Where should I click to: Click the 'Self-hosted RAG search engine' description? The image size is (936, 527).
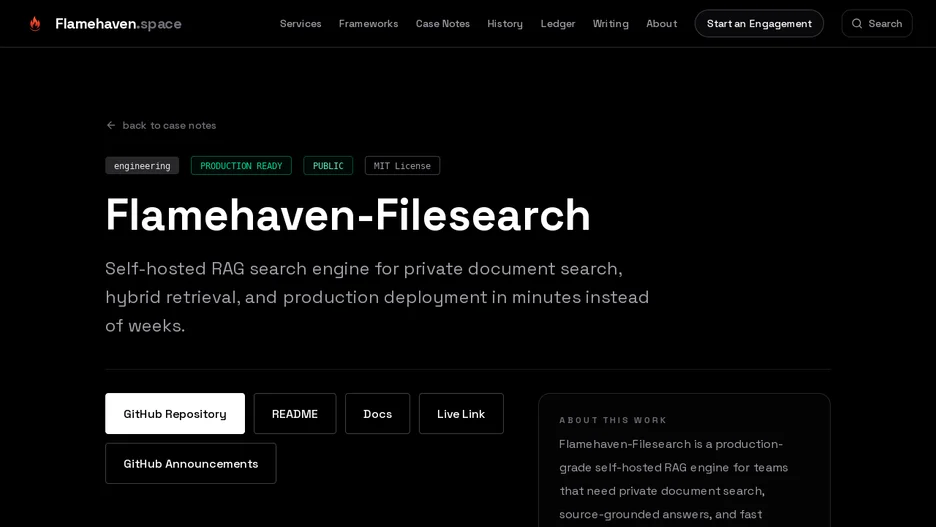[x=377, y=297]
